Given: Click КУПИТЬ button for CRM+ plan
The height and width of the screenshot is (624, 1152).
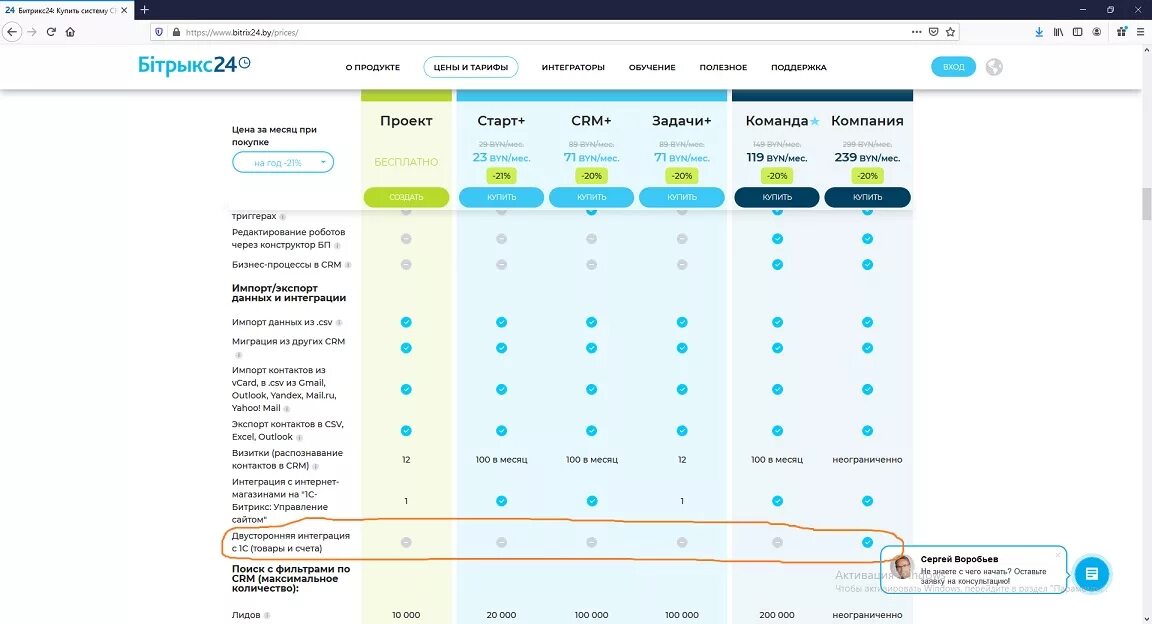Looking at the screenshot, I should [591, 197].
